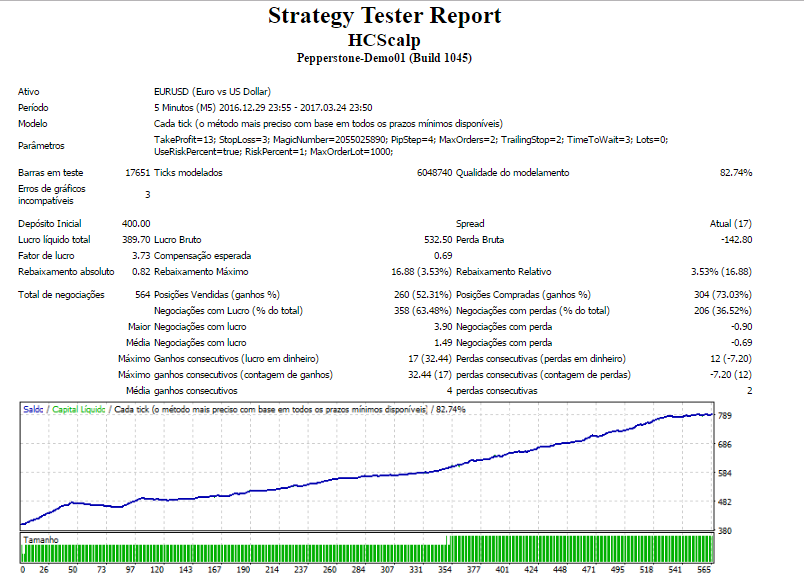Click the 'Ativo' label
Viewport: 804px width, 577px height.
point(29,92)
